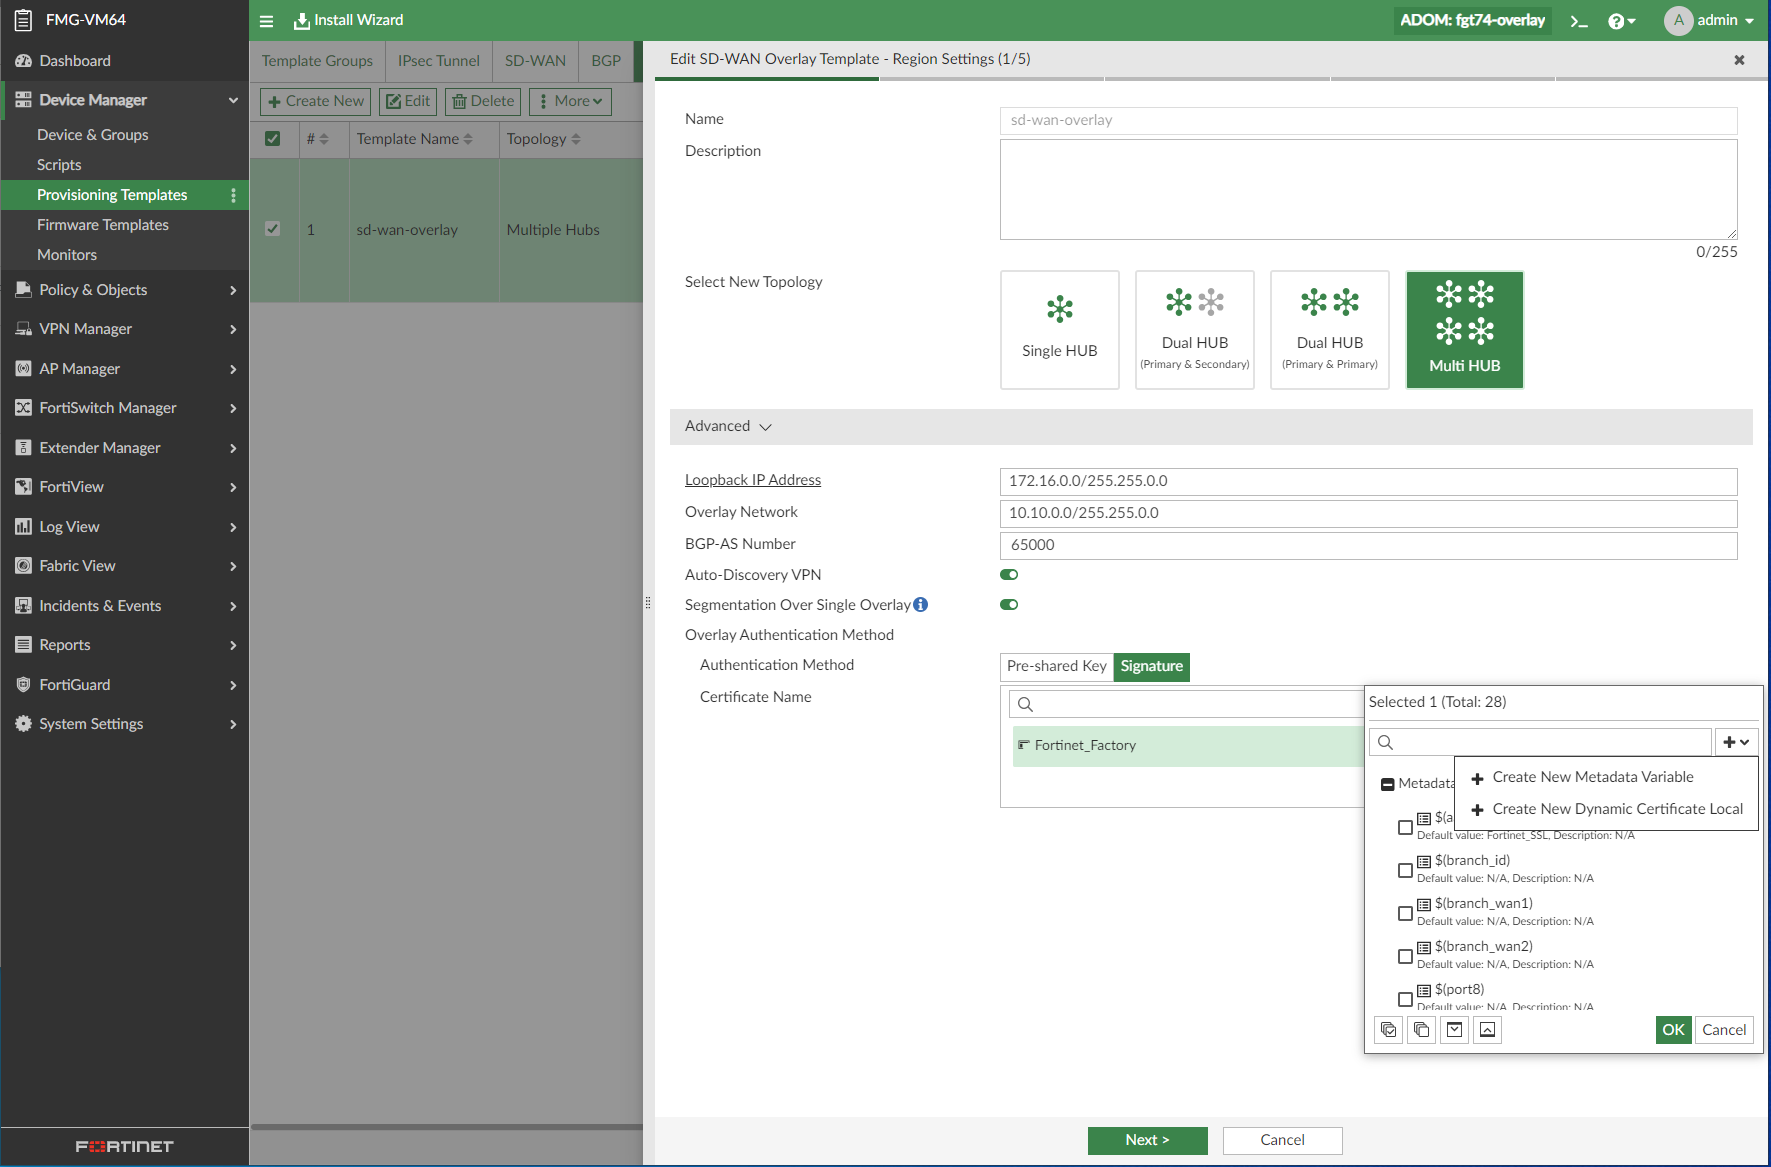Click the info icon beside Segmentation Over Single Overlay
Image resolution: width=1771 pixels, height=1167 pixels.
coord(920,604)
